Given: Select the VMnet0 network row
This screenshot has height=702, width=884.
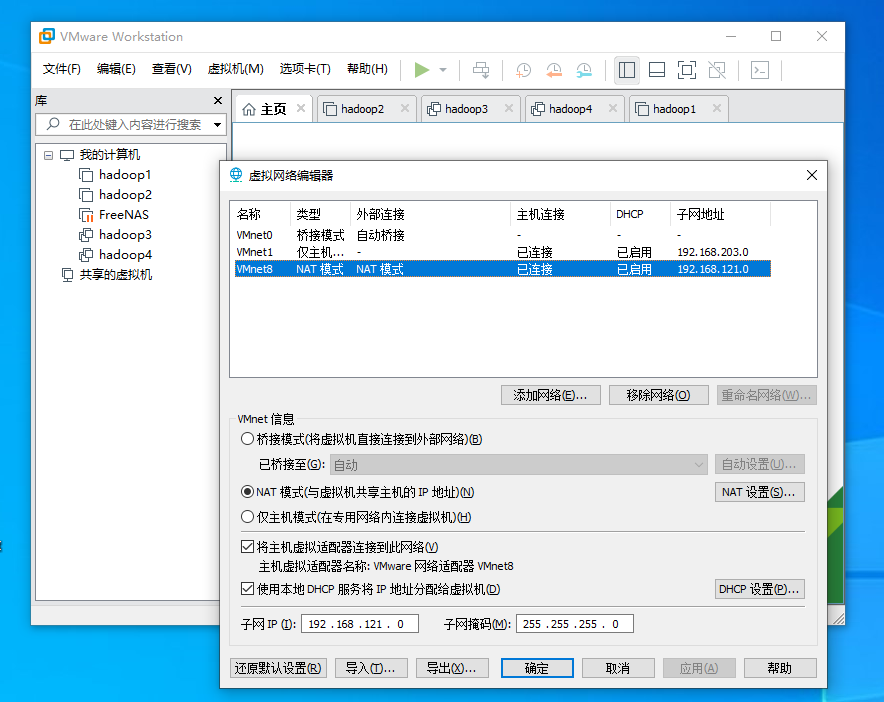Looking at the screenshot, I should pyautogui.click(x=502, y=235).
